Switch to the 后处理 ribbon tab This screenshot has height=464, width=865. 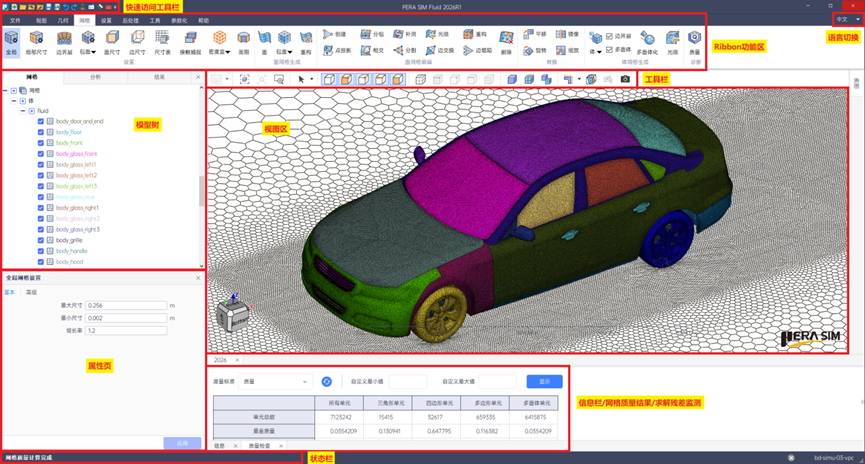[x=130, y=20]
